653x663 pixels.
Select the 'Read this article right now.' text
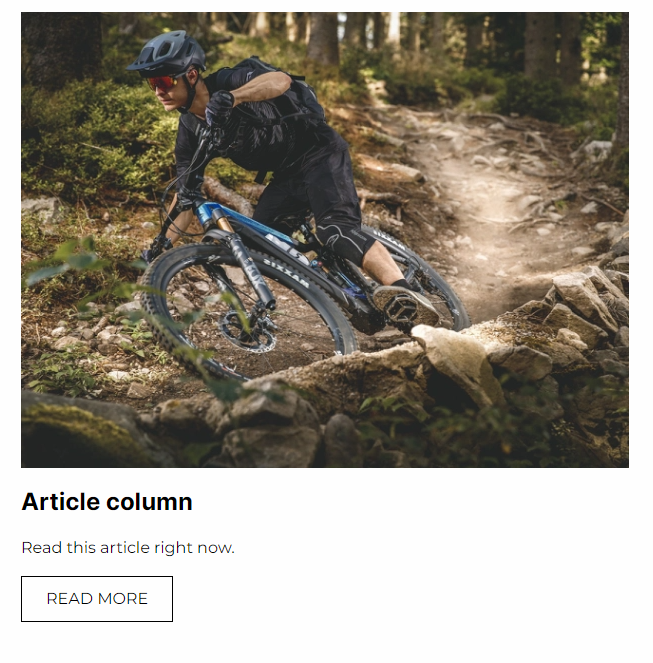click(x=128, y=548)
